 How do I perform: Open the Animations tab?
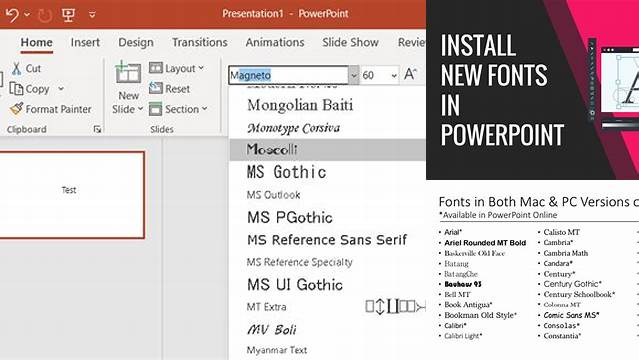pos(275,42)
